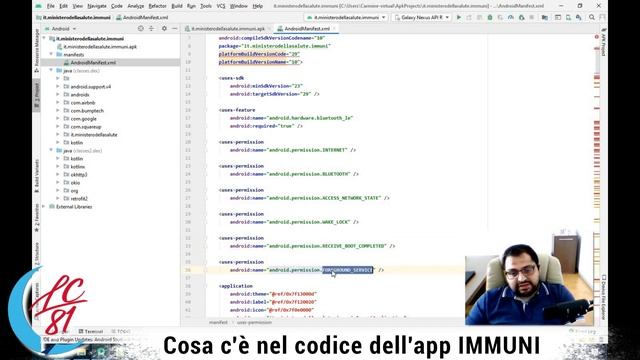Open the Profiler gauge icon in toolbar
The width and height of the screenshot is (640, 360).
pos(511,18)
